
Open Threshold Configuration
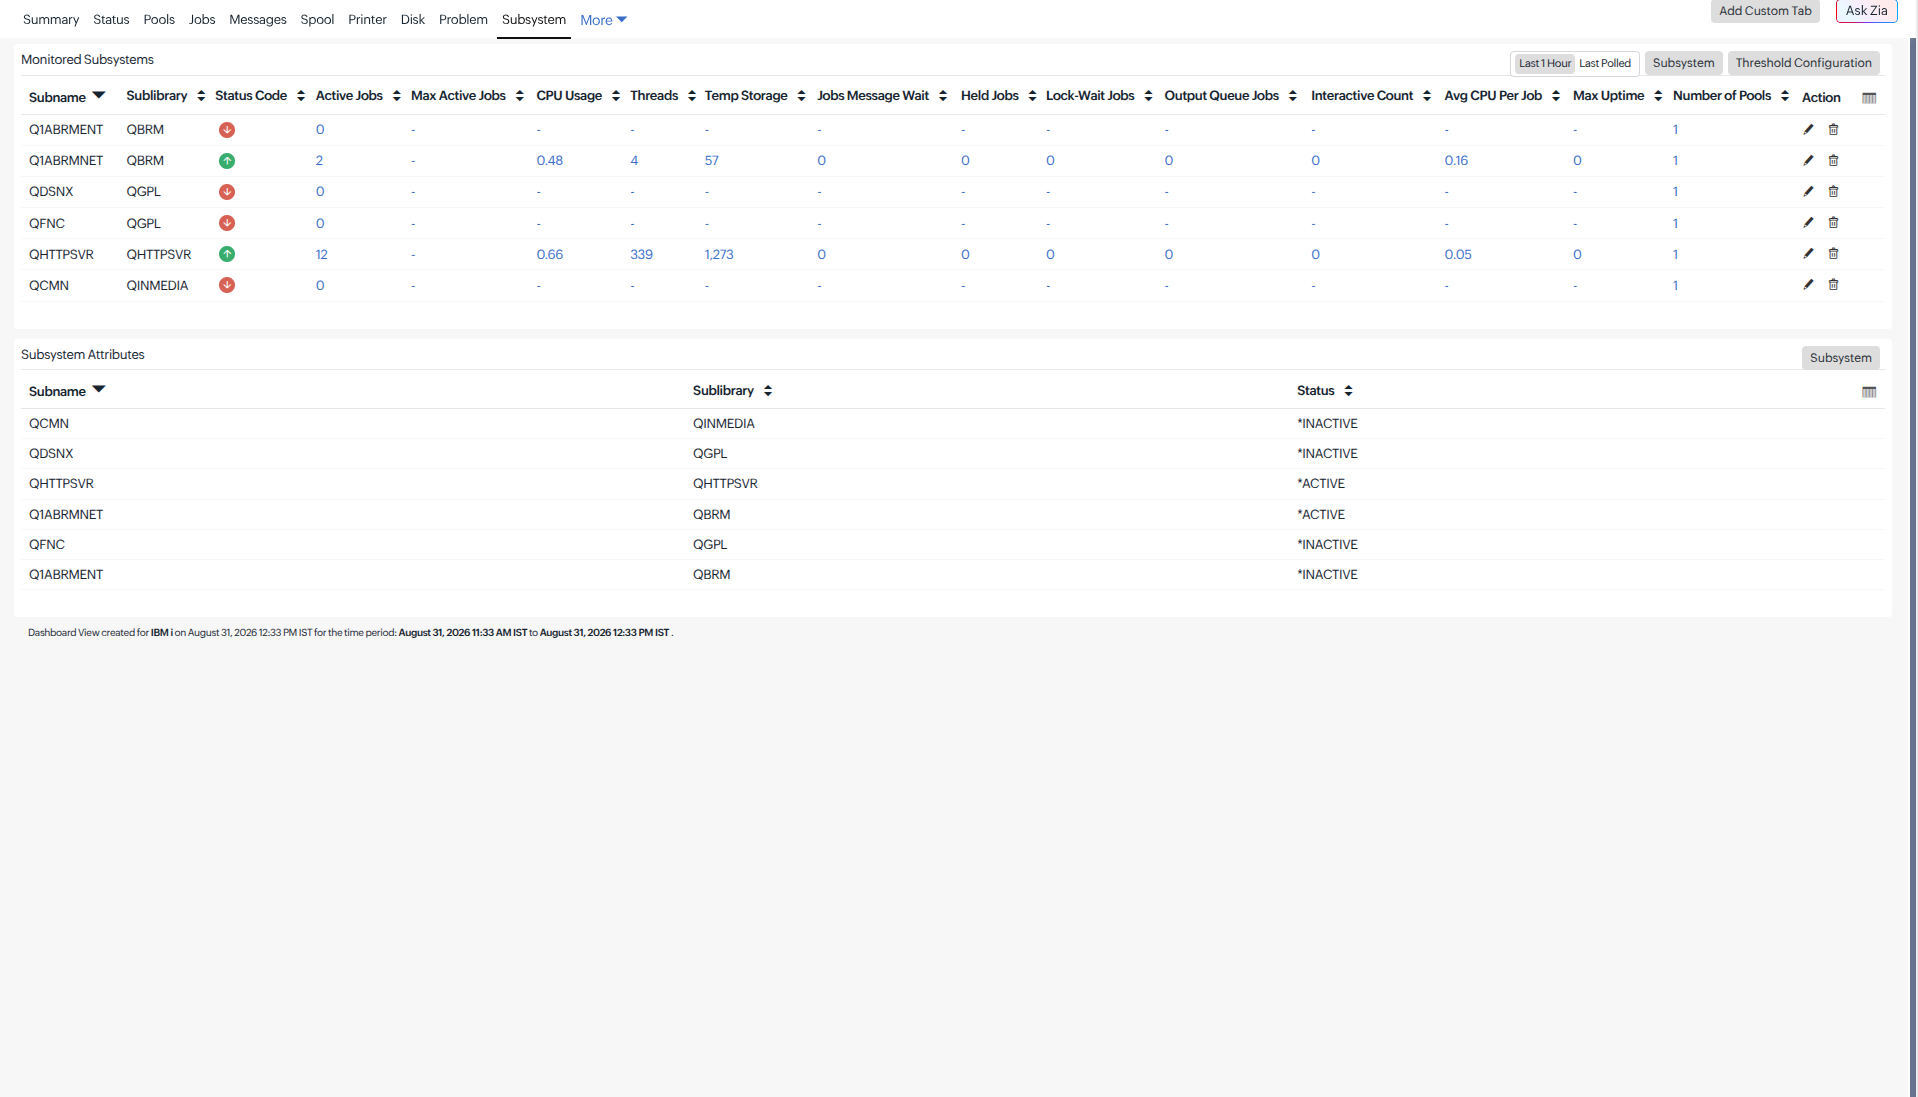coord(1803,63)
